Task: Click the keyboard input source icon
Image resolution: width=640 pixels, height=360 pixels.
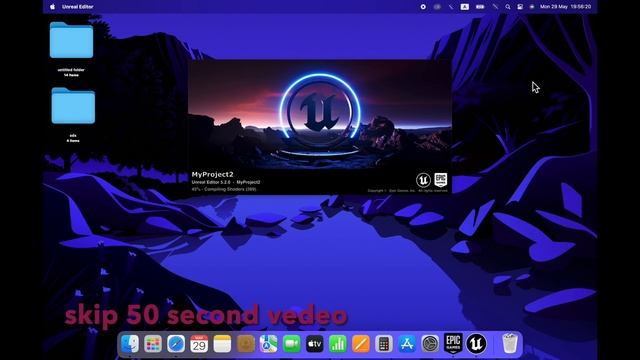Action: tap(465, 7)
